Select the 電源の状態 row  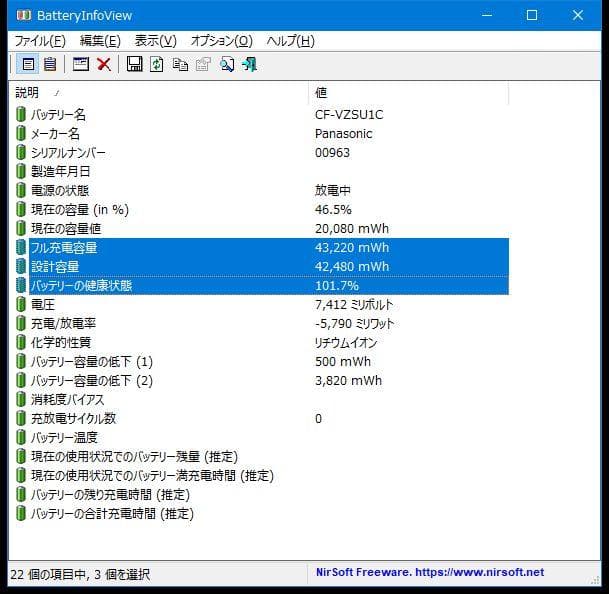[262, 190]
